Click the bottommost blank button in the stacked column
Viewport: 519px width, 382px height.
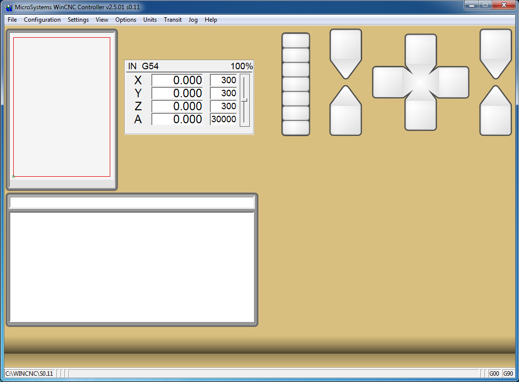tap(296, 128)
